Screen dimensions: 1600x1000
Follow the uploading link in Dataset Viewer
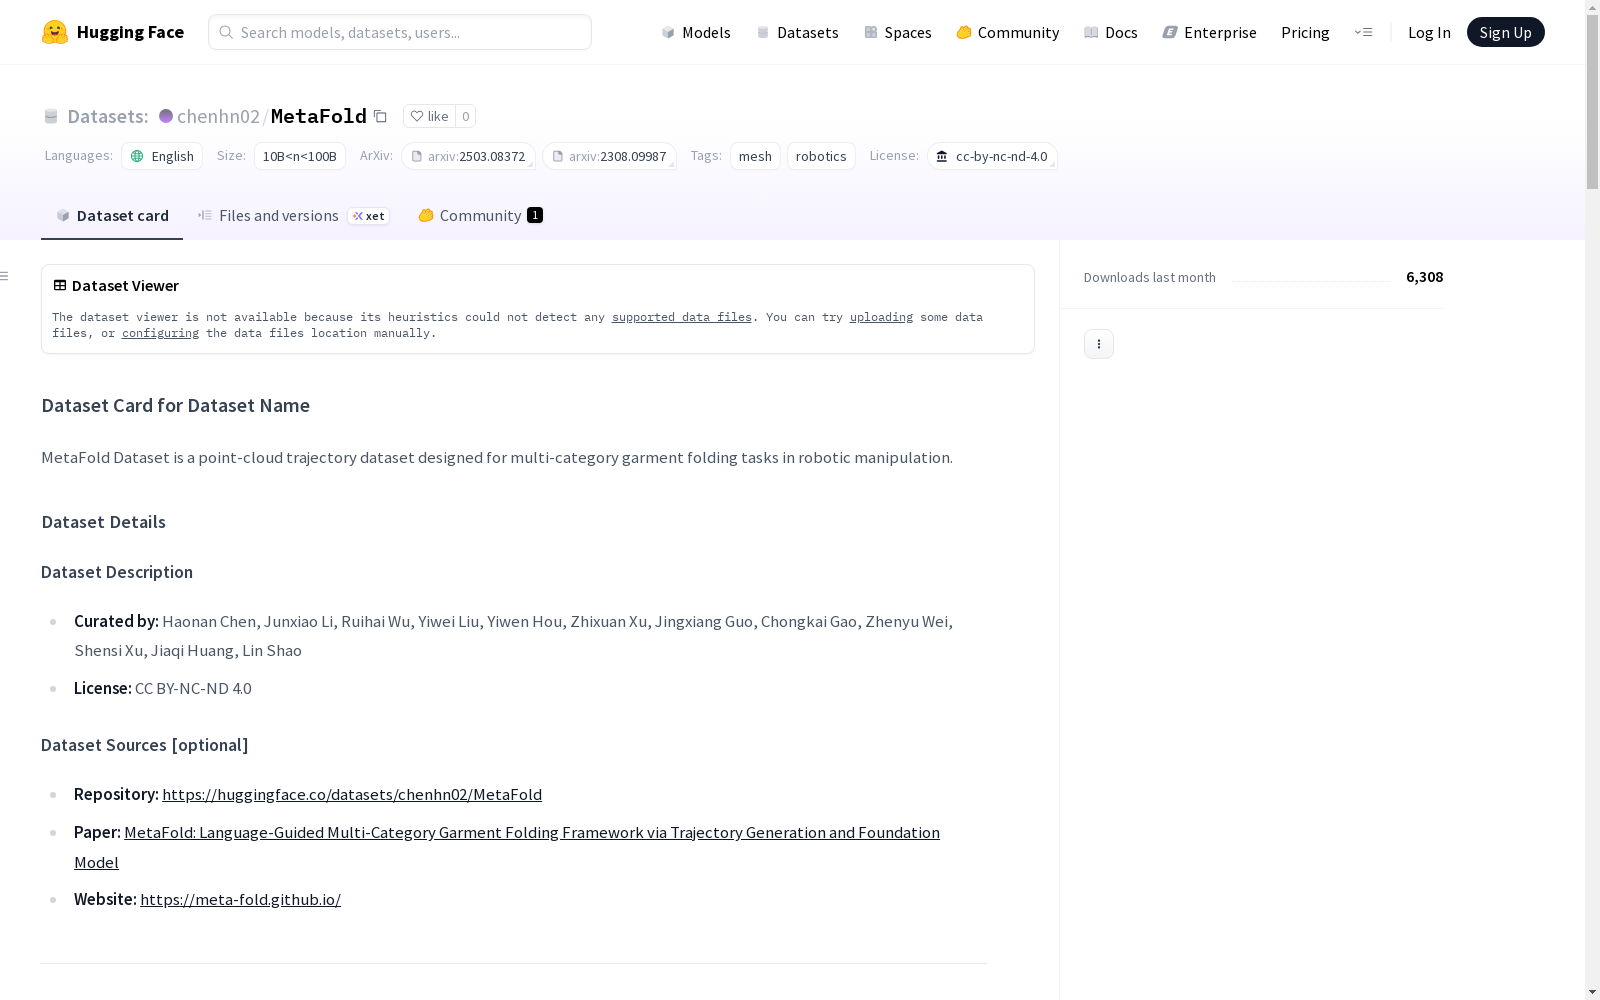tap(881, 317)
